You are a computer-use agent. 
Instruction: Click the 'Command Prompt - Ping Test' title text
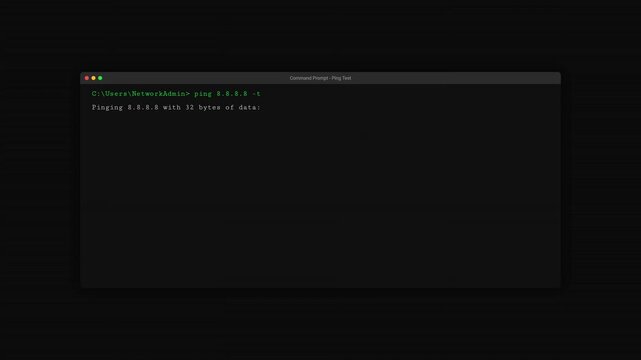coord(320,78)
